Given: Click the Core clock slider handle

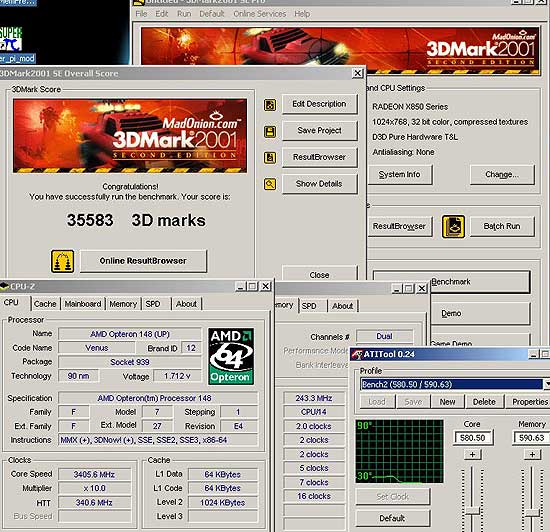Looking at the screenshot, I should point(473,512).
